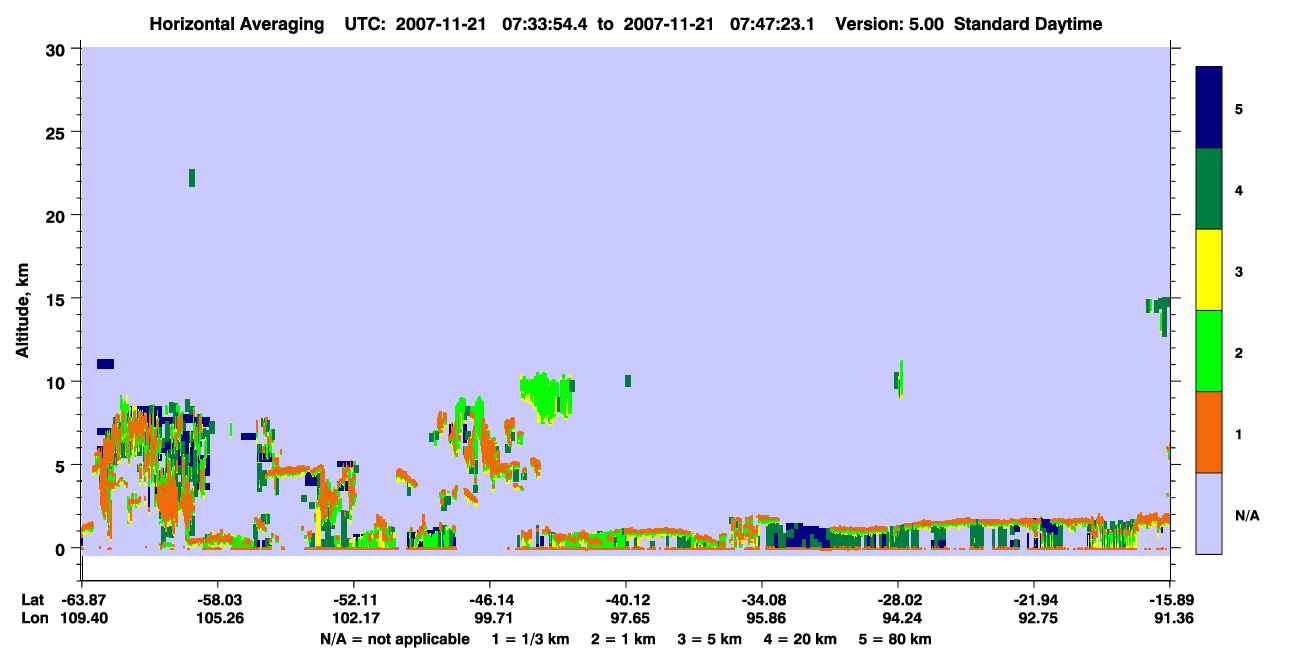Click the latitude label -52.11
The width and height of the screenshot is (1300, 667).
point(353,600)
